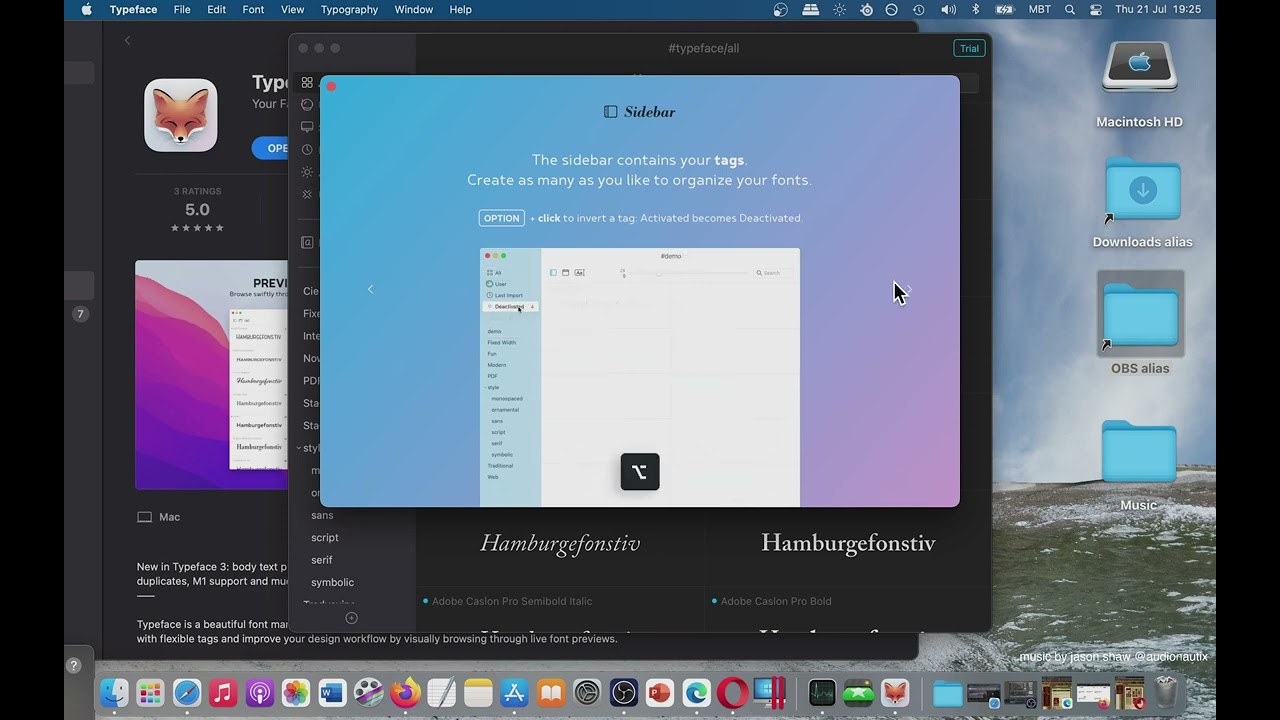1280x720 pixels.
Task: Open Launchpad from the Dock
Action: (x=150, y=692)
